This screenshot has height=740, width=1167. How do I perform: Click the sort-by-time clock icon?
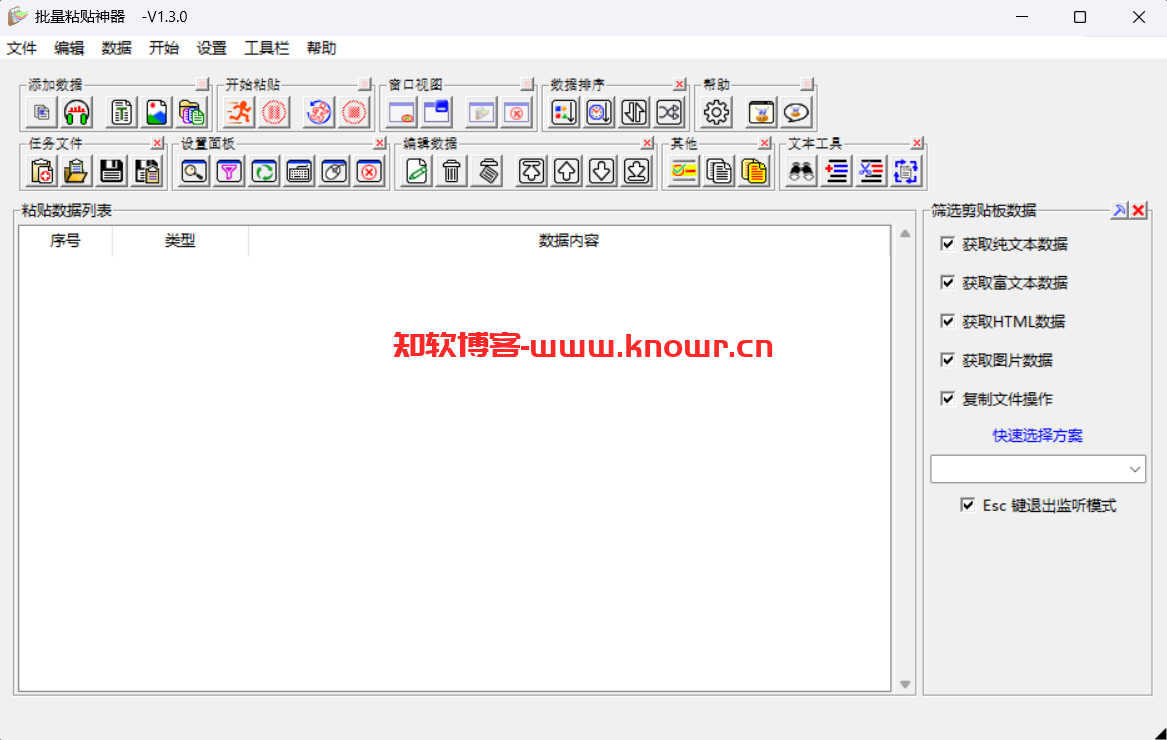(599, 112)
